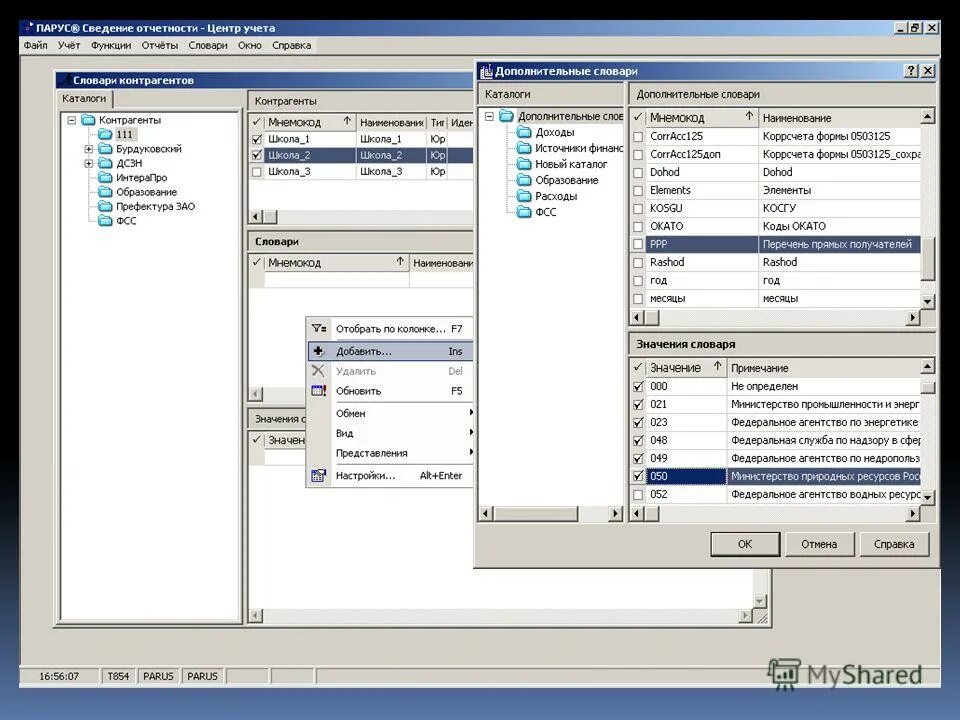Open the Представления submenu
The width and height of the screenshot is (960, 720).
(x=390, y=453)
